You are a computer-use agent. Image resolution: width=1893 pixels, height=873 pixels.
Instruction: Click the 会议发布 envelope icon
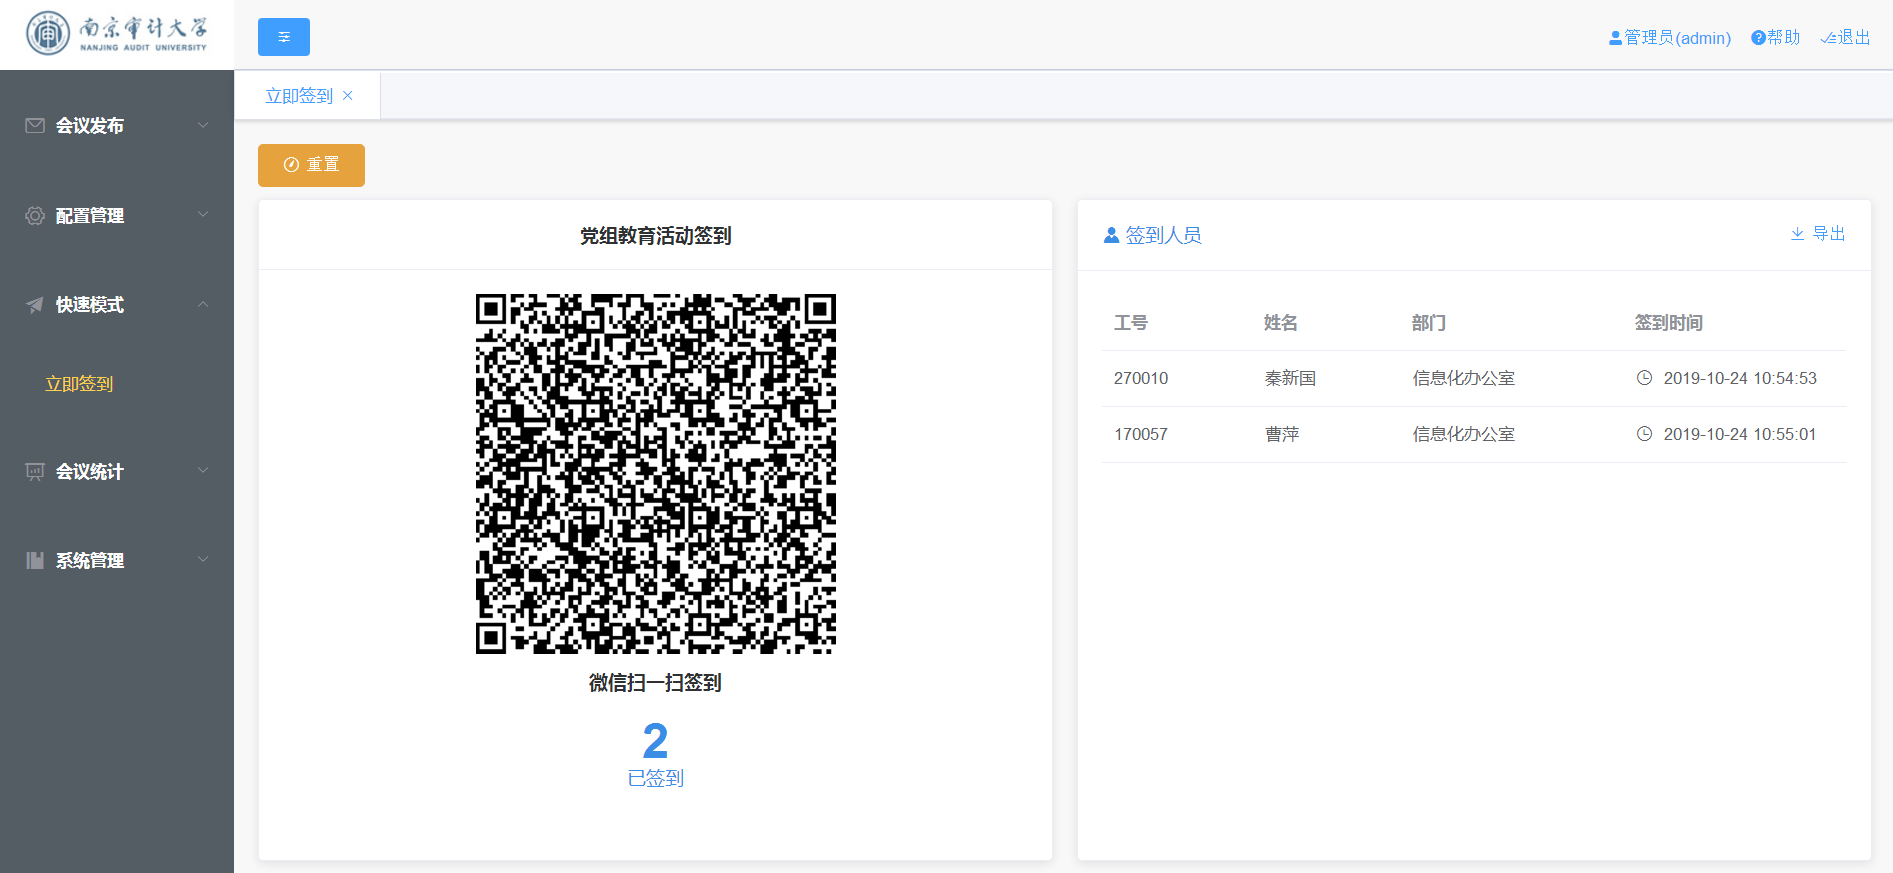tap(35, 125)
